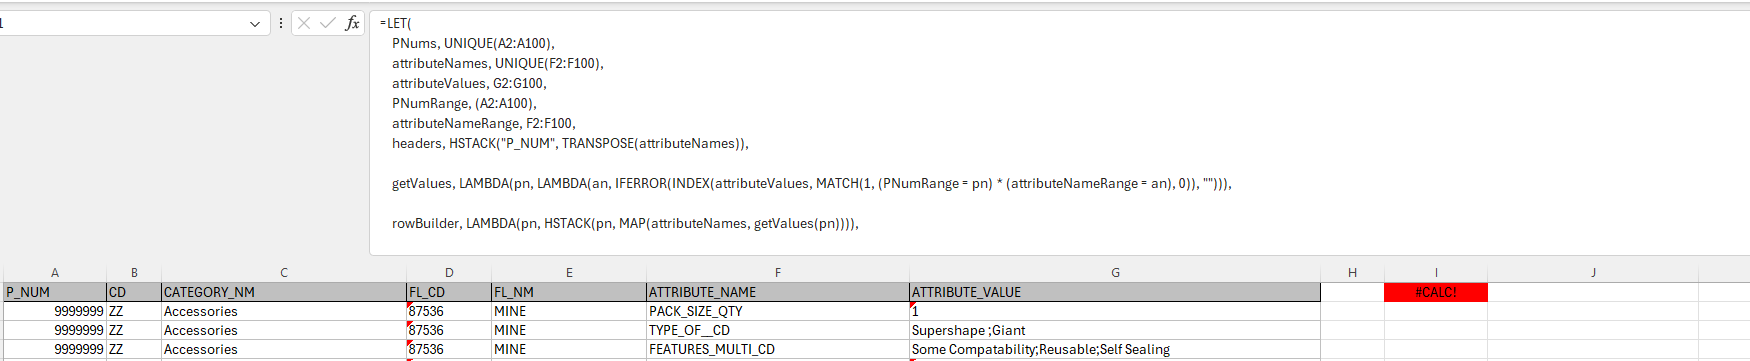Click cell containing FEATURES_MULTI_CD
1750x361 pixels.
[x=777, y=349]
